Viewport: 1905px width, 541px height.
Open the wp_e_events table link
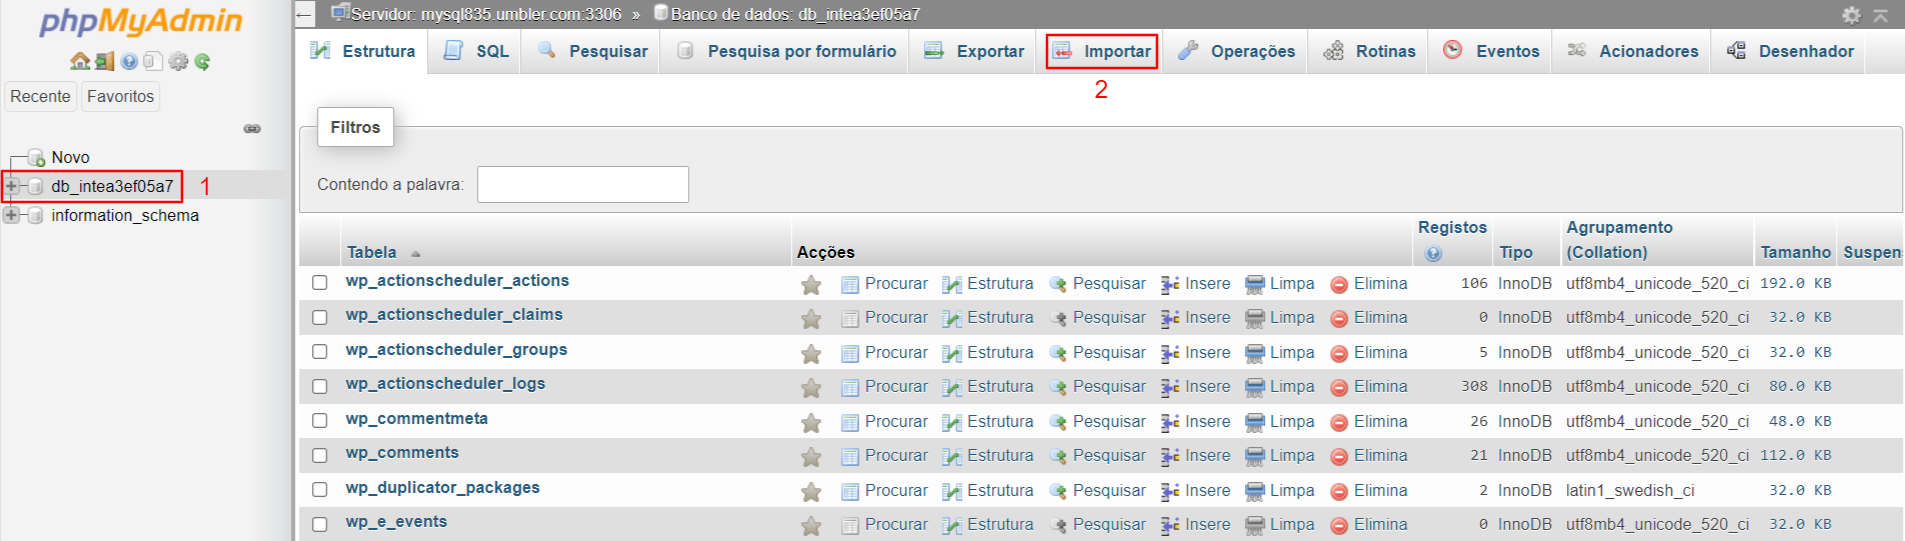tap(396, 522)
